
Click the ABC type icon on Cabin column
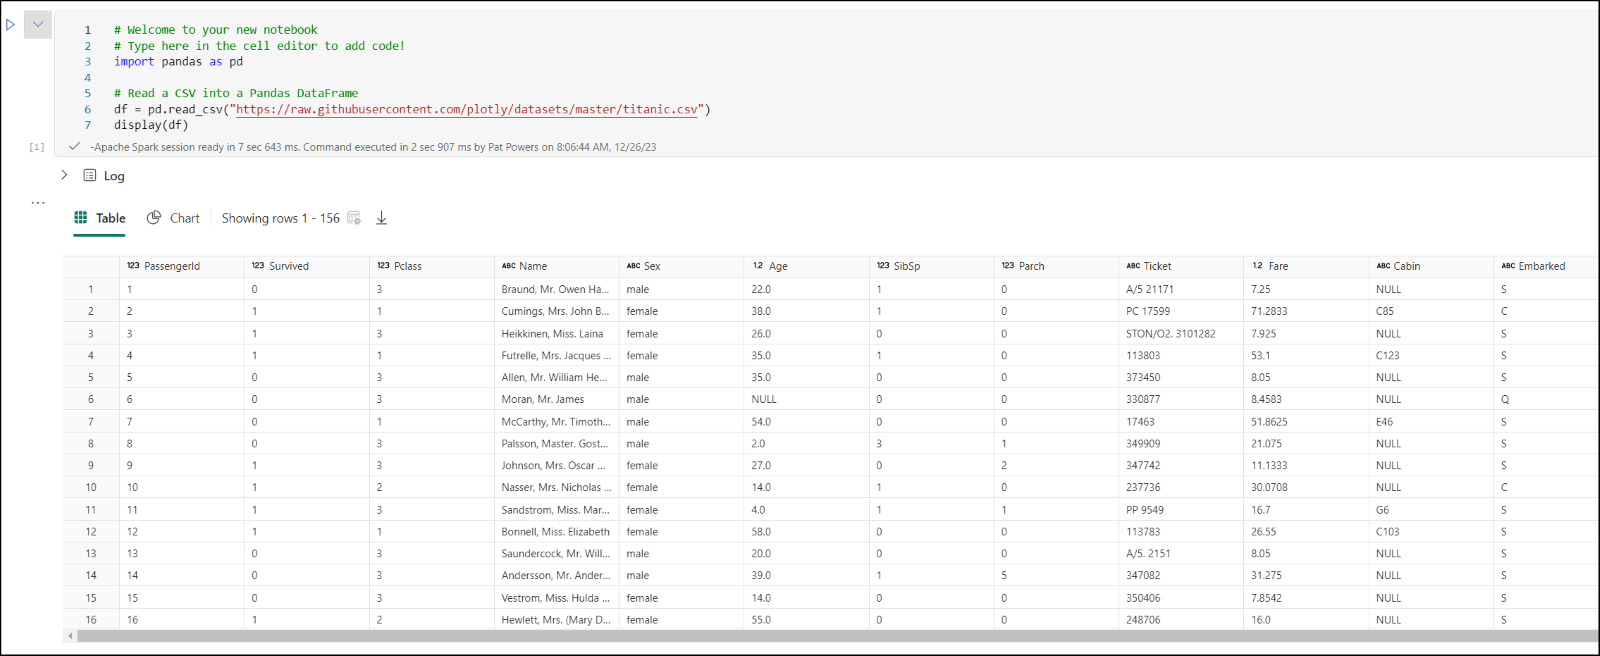pos(1383,266)
